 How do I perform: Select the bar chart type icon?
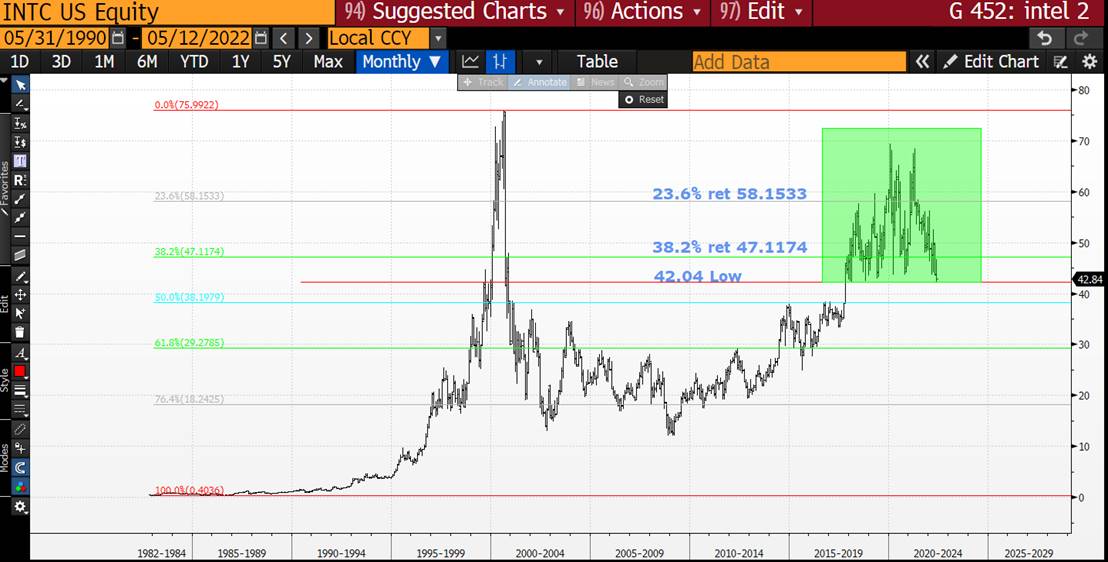coord(500,62)
